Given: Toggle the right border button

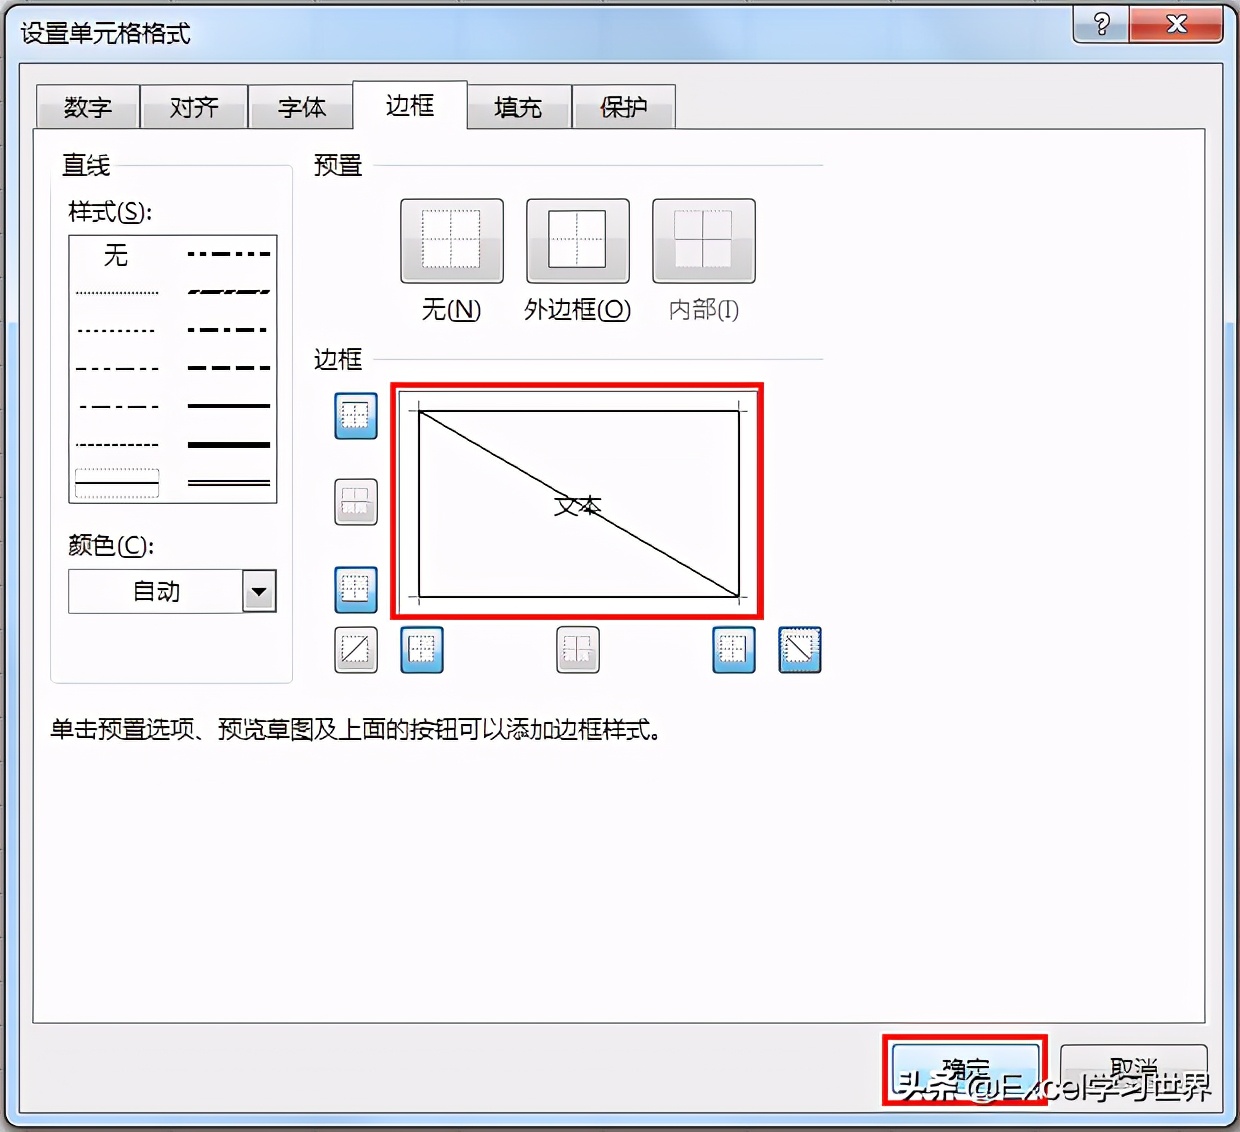Looking at the screenshot, I should pos(734,650).
